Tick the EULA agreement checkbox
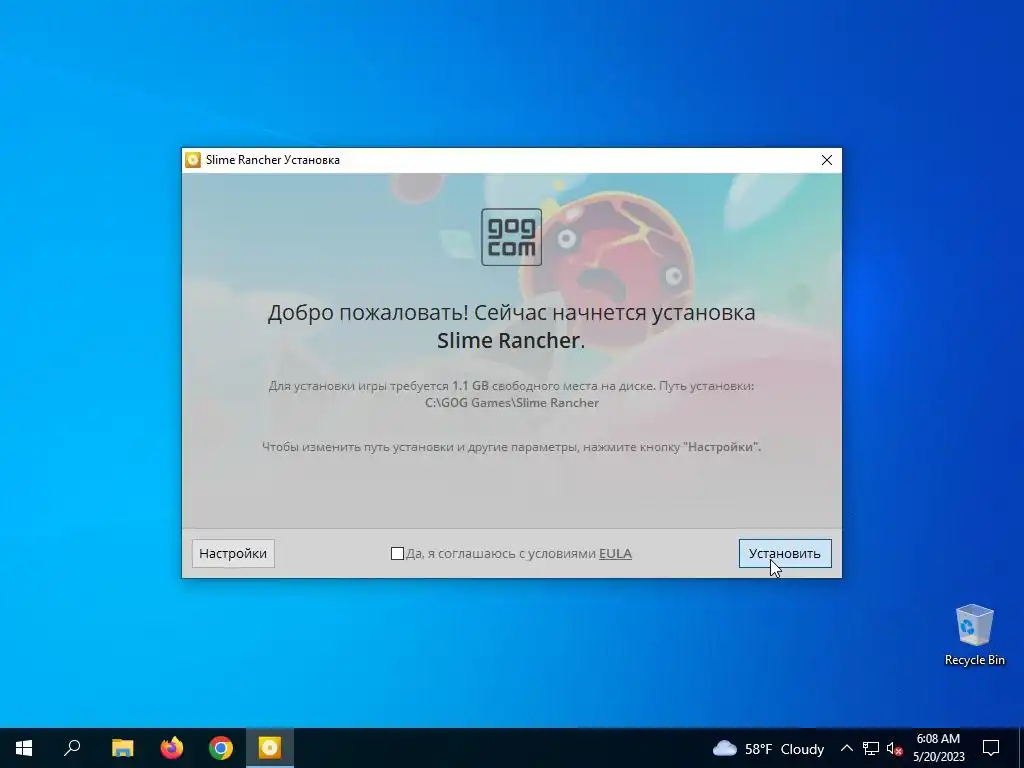1024x768 pixels. [x=397, y=554]
